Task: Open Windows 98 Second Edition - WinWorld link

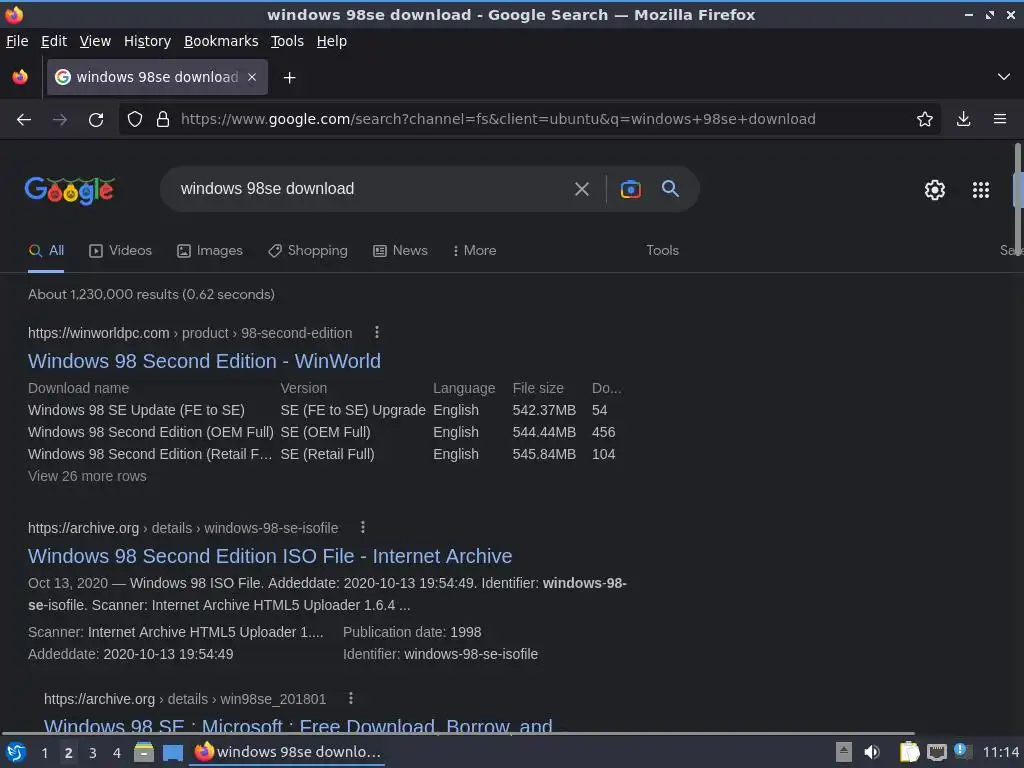Action: click(204, 361)
